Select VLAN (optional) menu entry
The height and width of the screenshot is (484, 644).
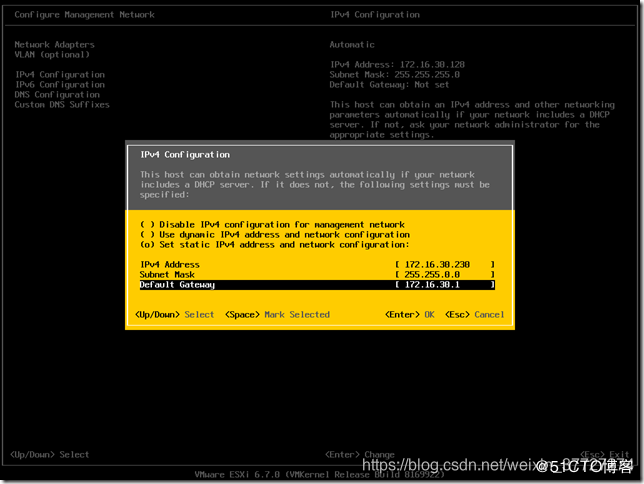[52, 55]
